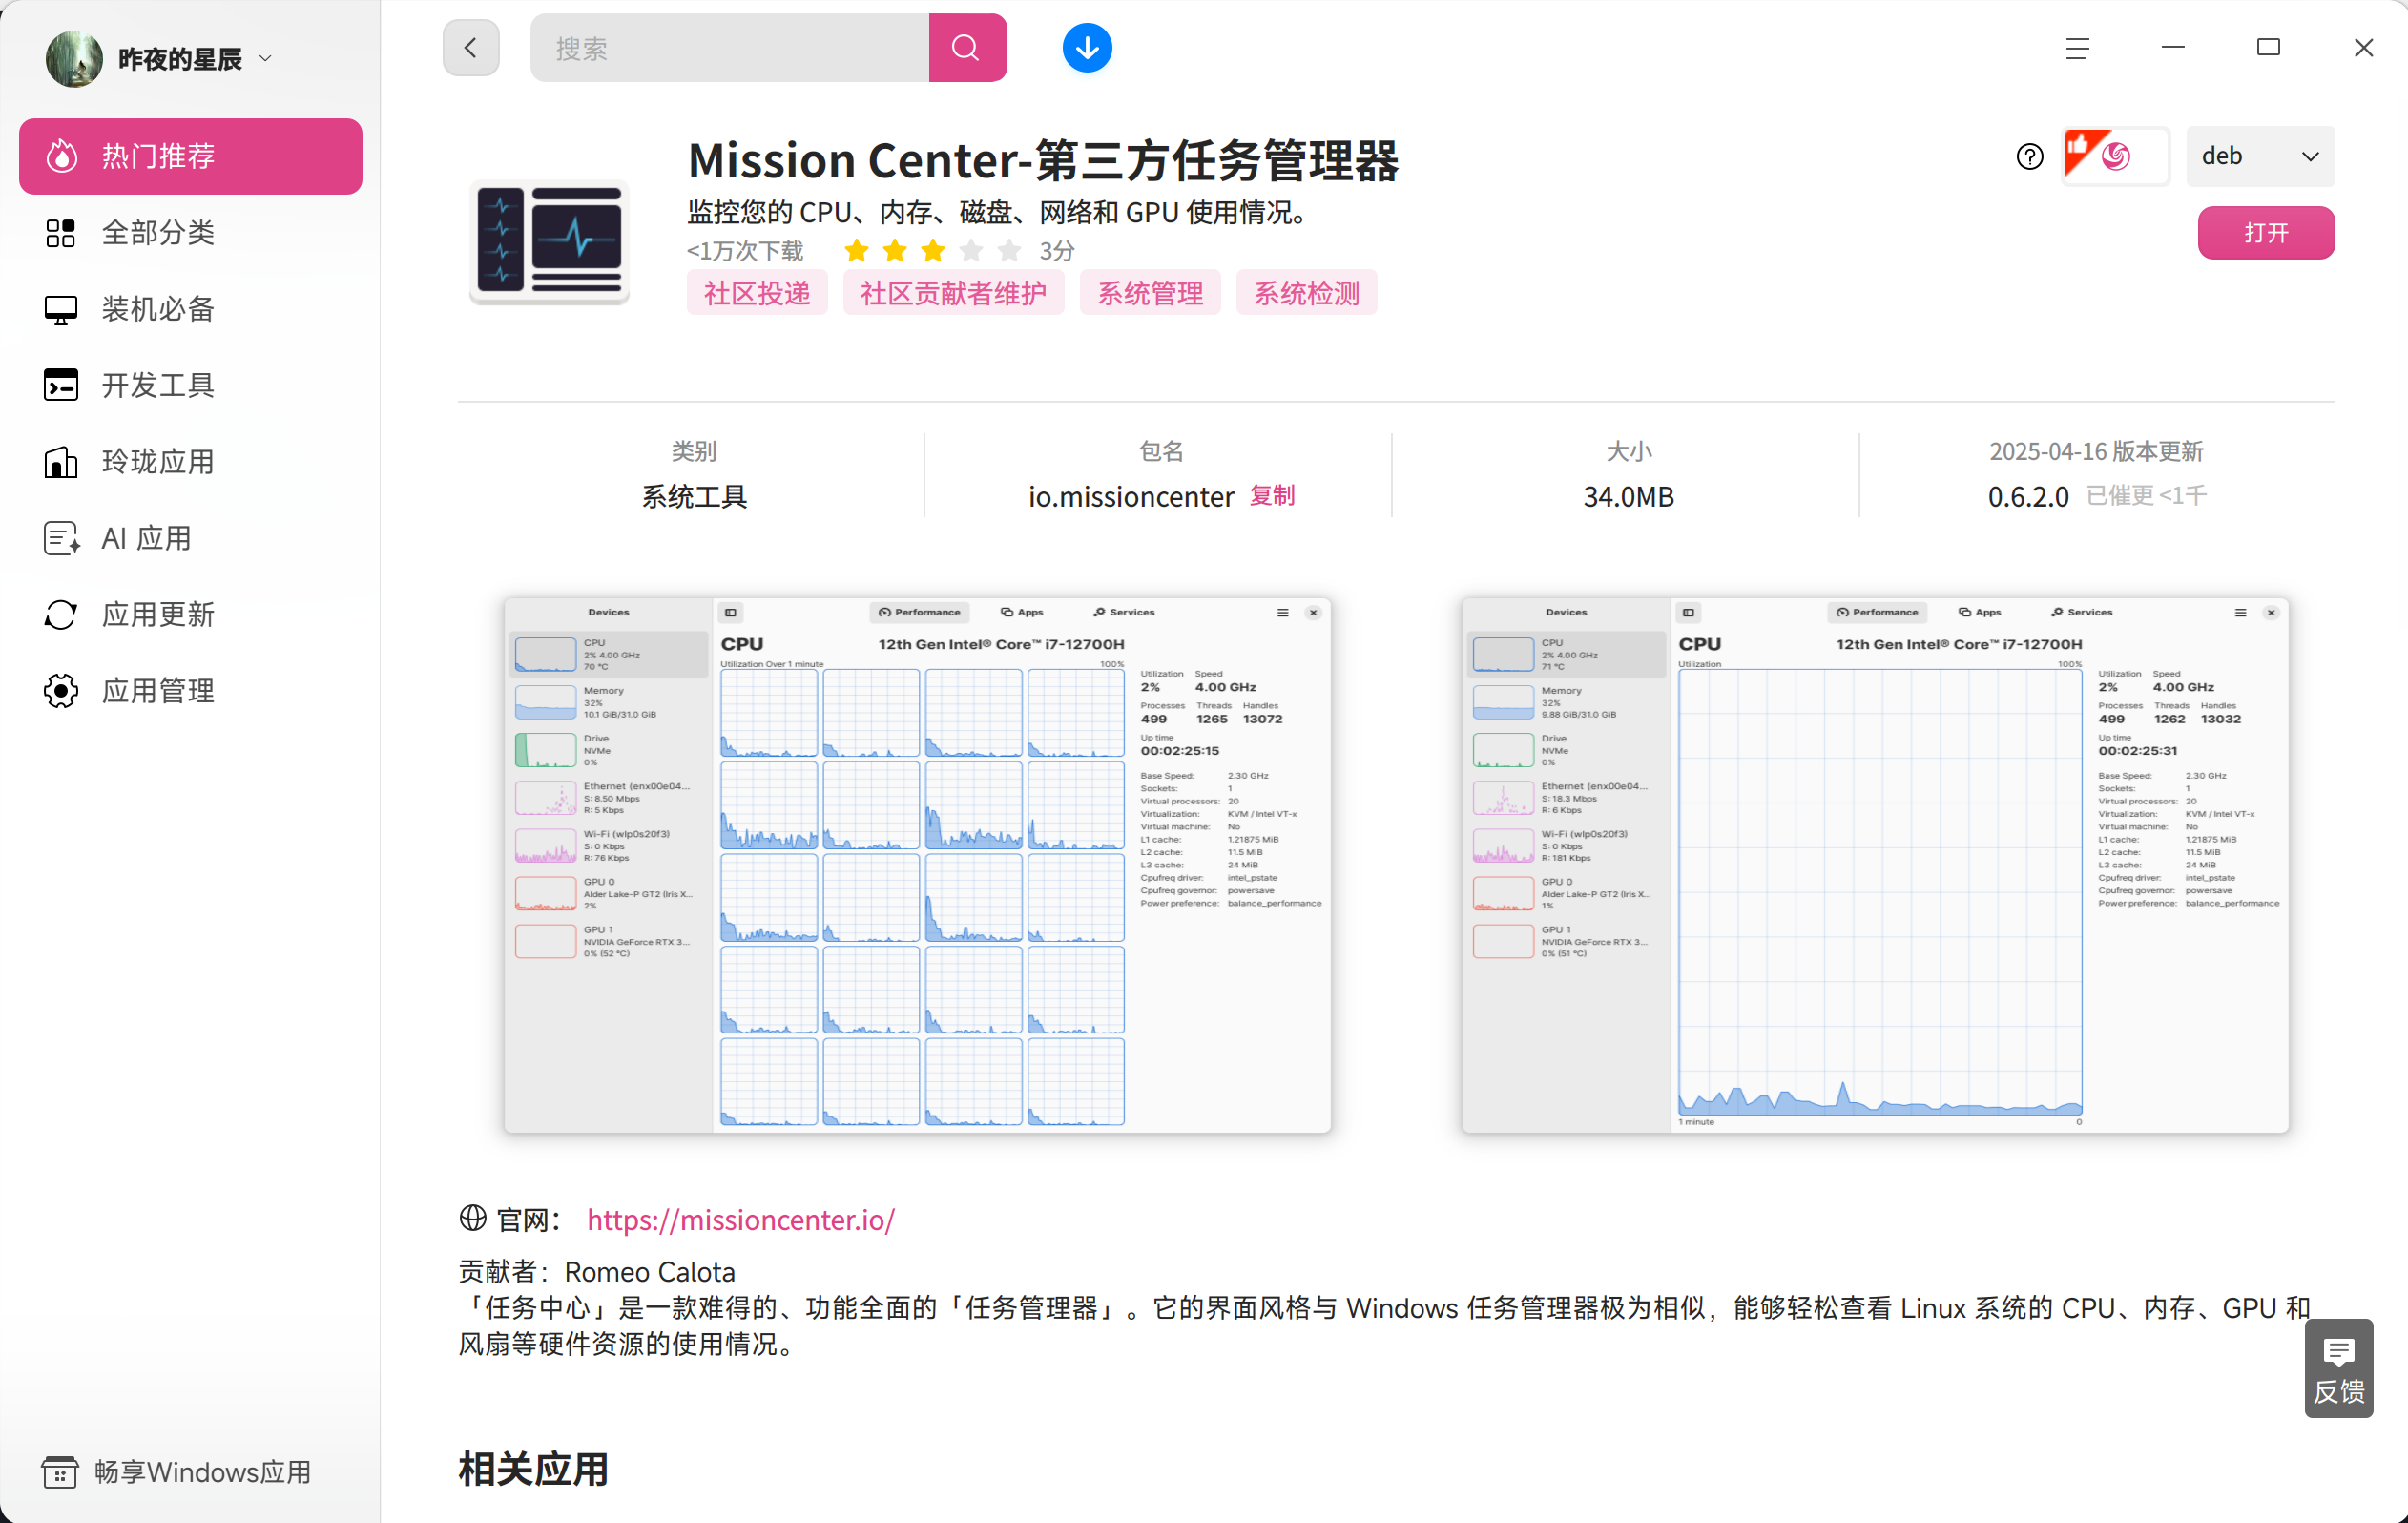
Task: Open the single CPU graph screenshot
Action: (1874, 865)
